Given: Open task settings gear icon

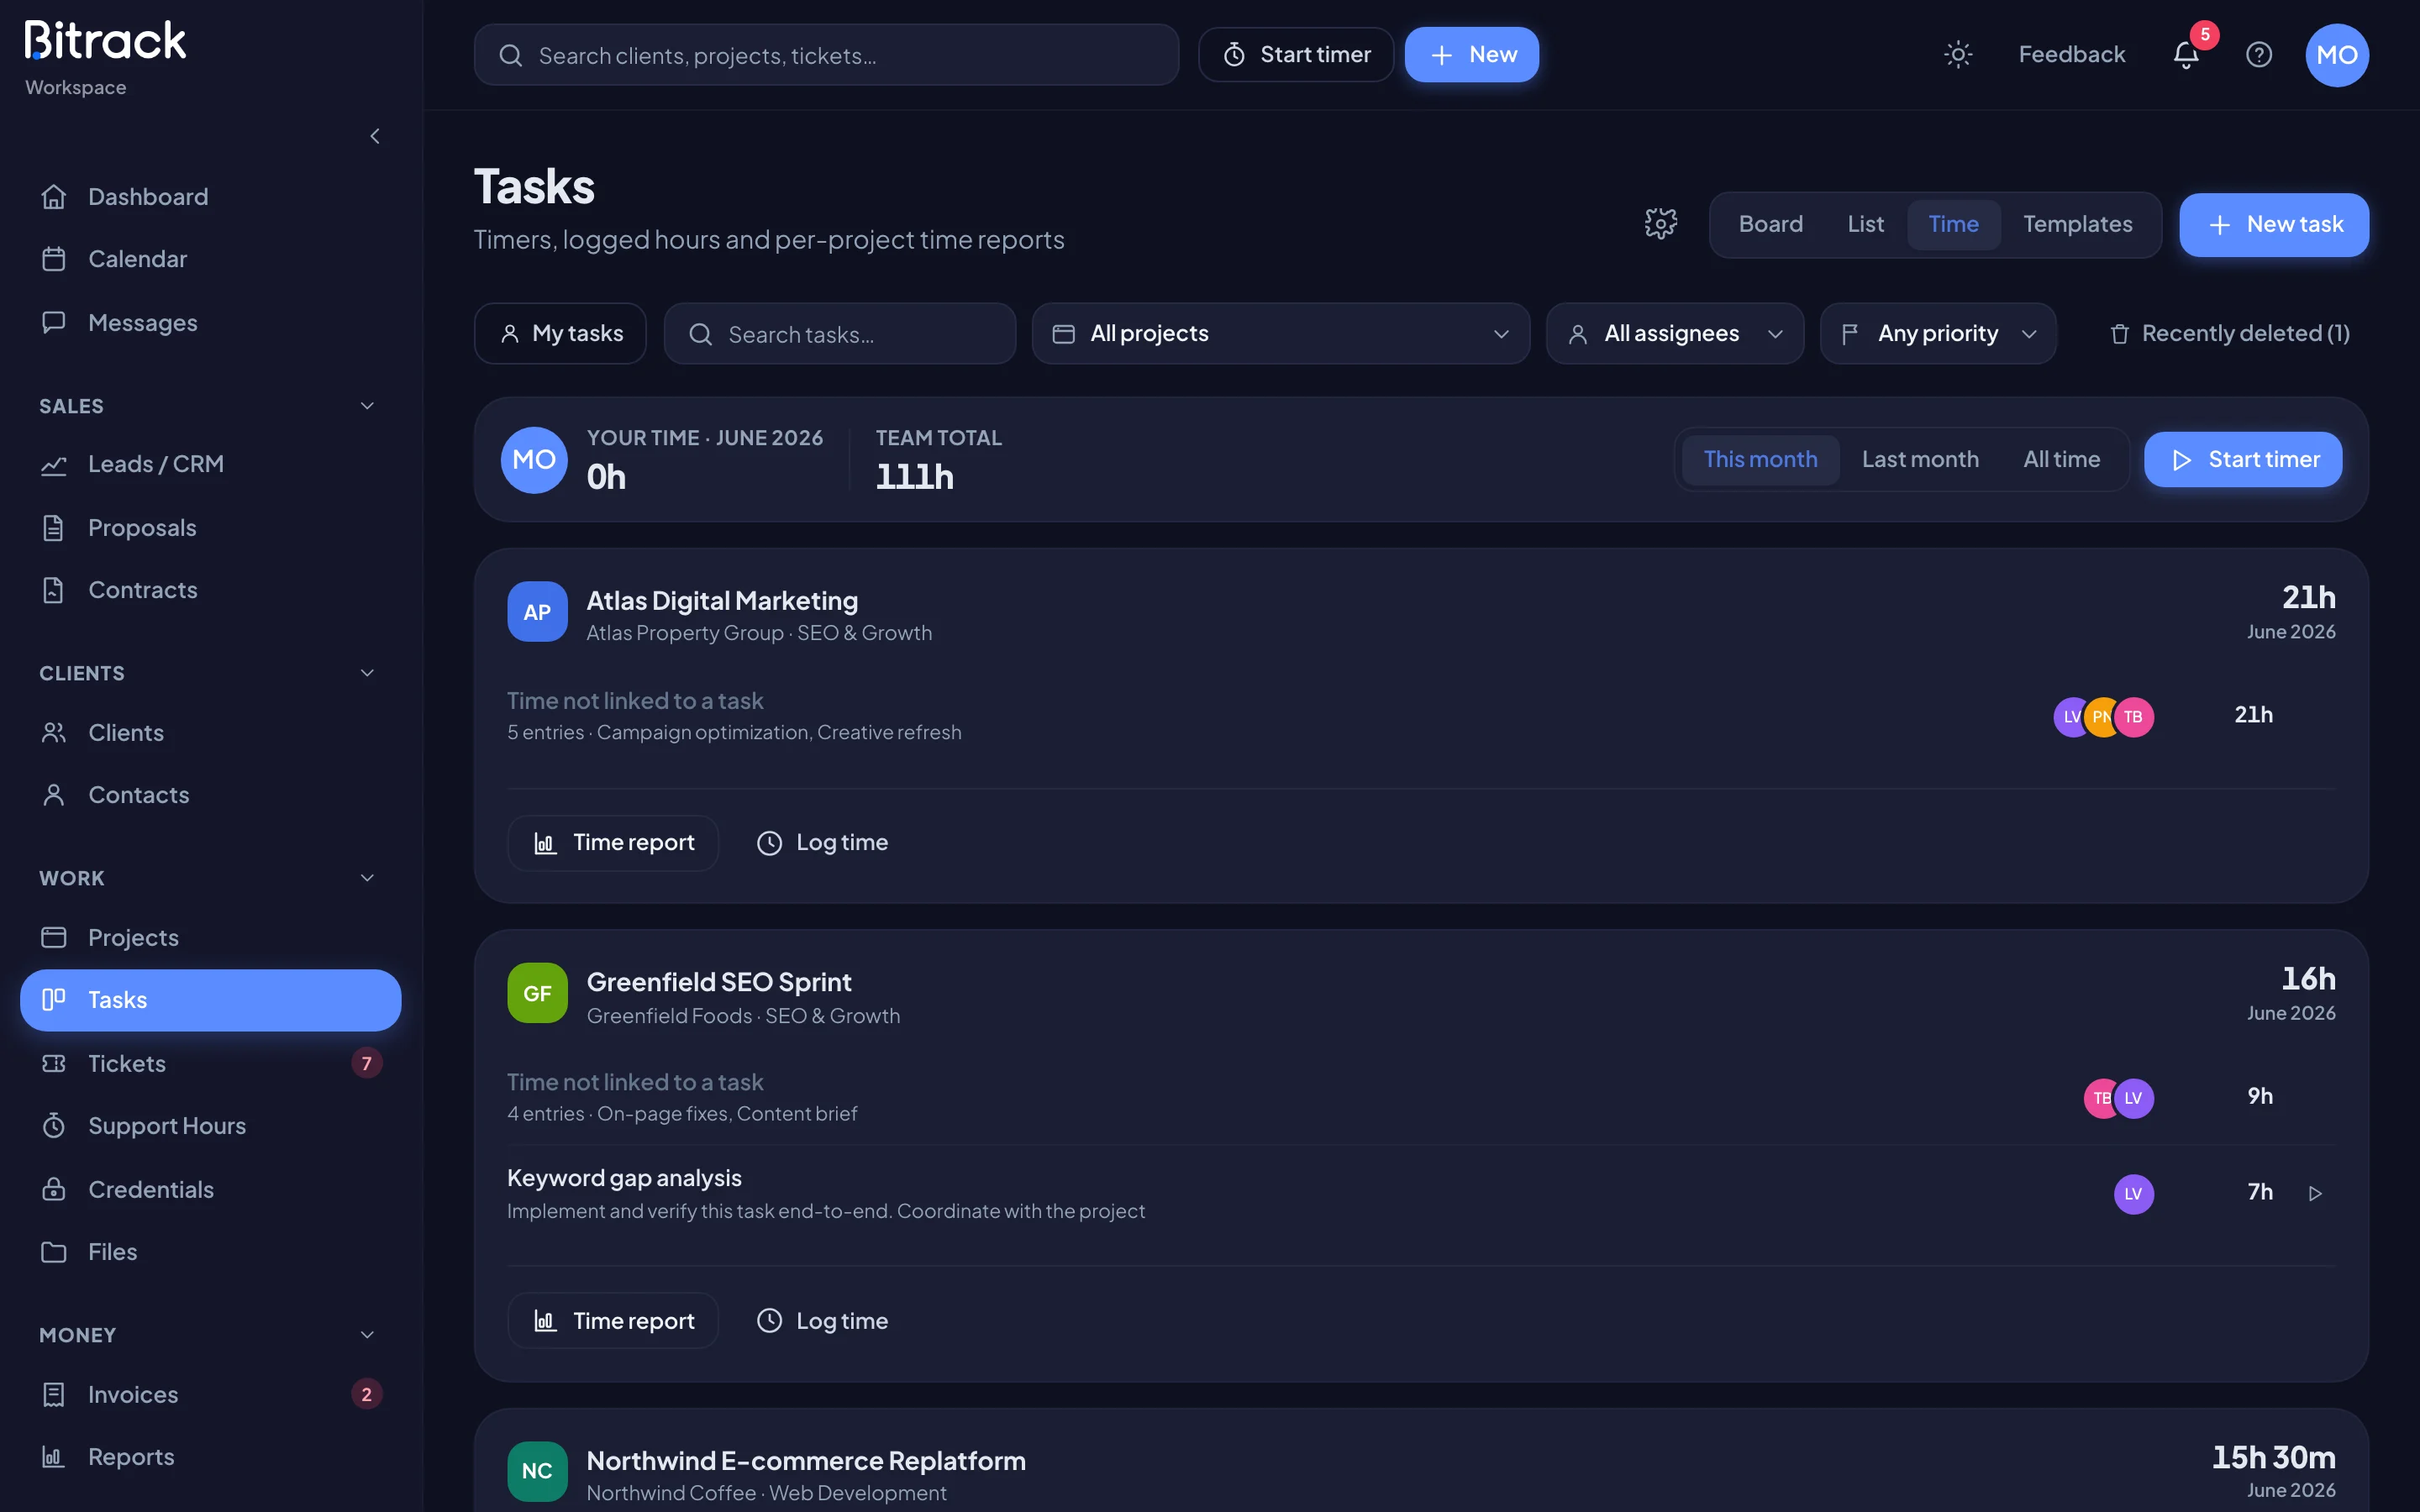Looking at the screenshot, I should point(1660,224).
